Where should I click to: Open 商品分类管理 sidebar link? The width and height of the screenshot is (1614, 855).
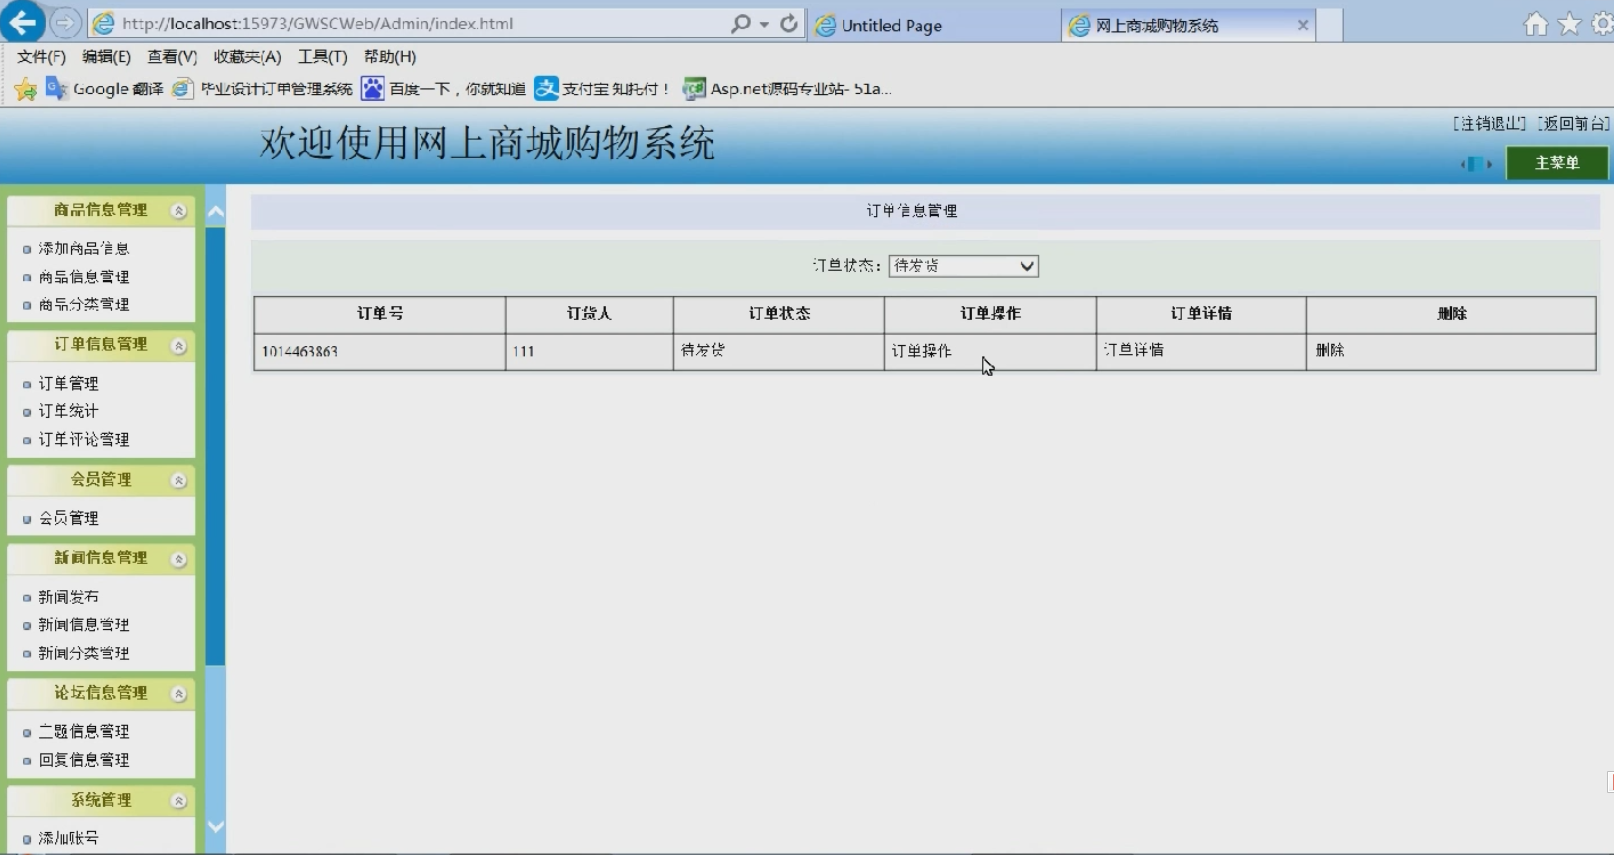84,305
